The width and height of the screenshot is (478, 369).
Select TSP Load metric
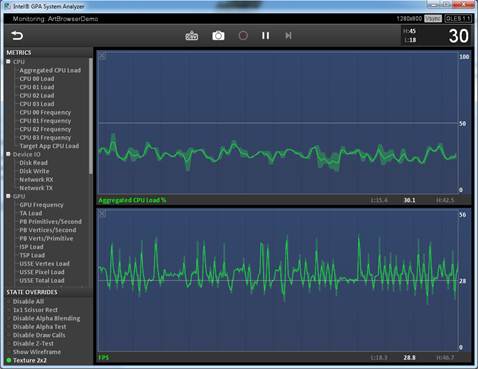(x=32, y=255)
